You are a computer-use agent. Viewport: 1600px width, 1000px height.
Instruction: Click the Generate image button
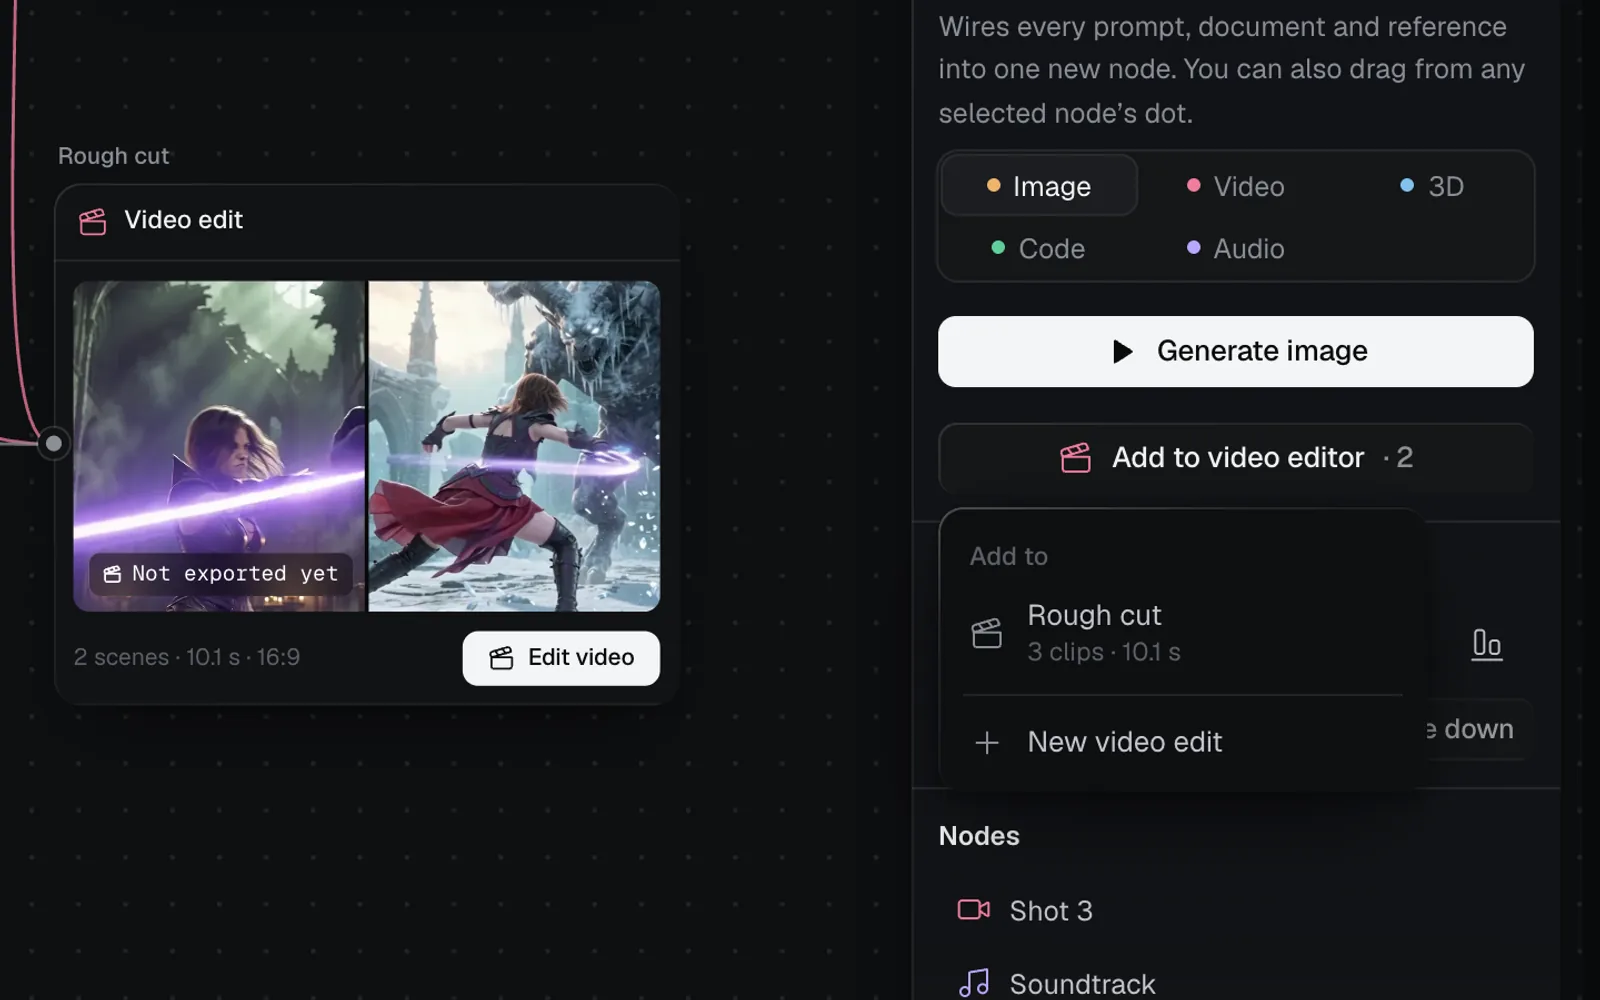(1235, 352)
